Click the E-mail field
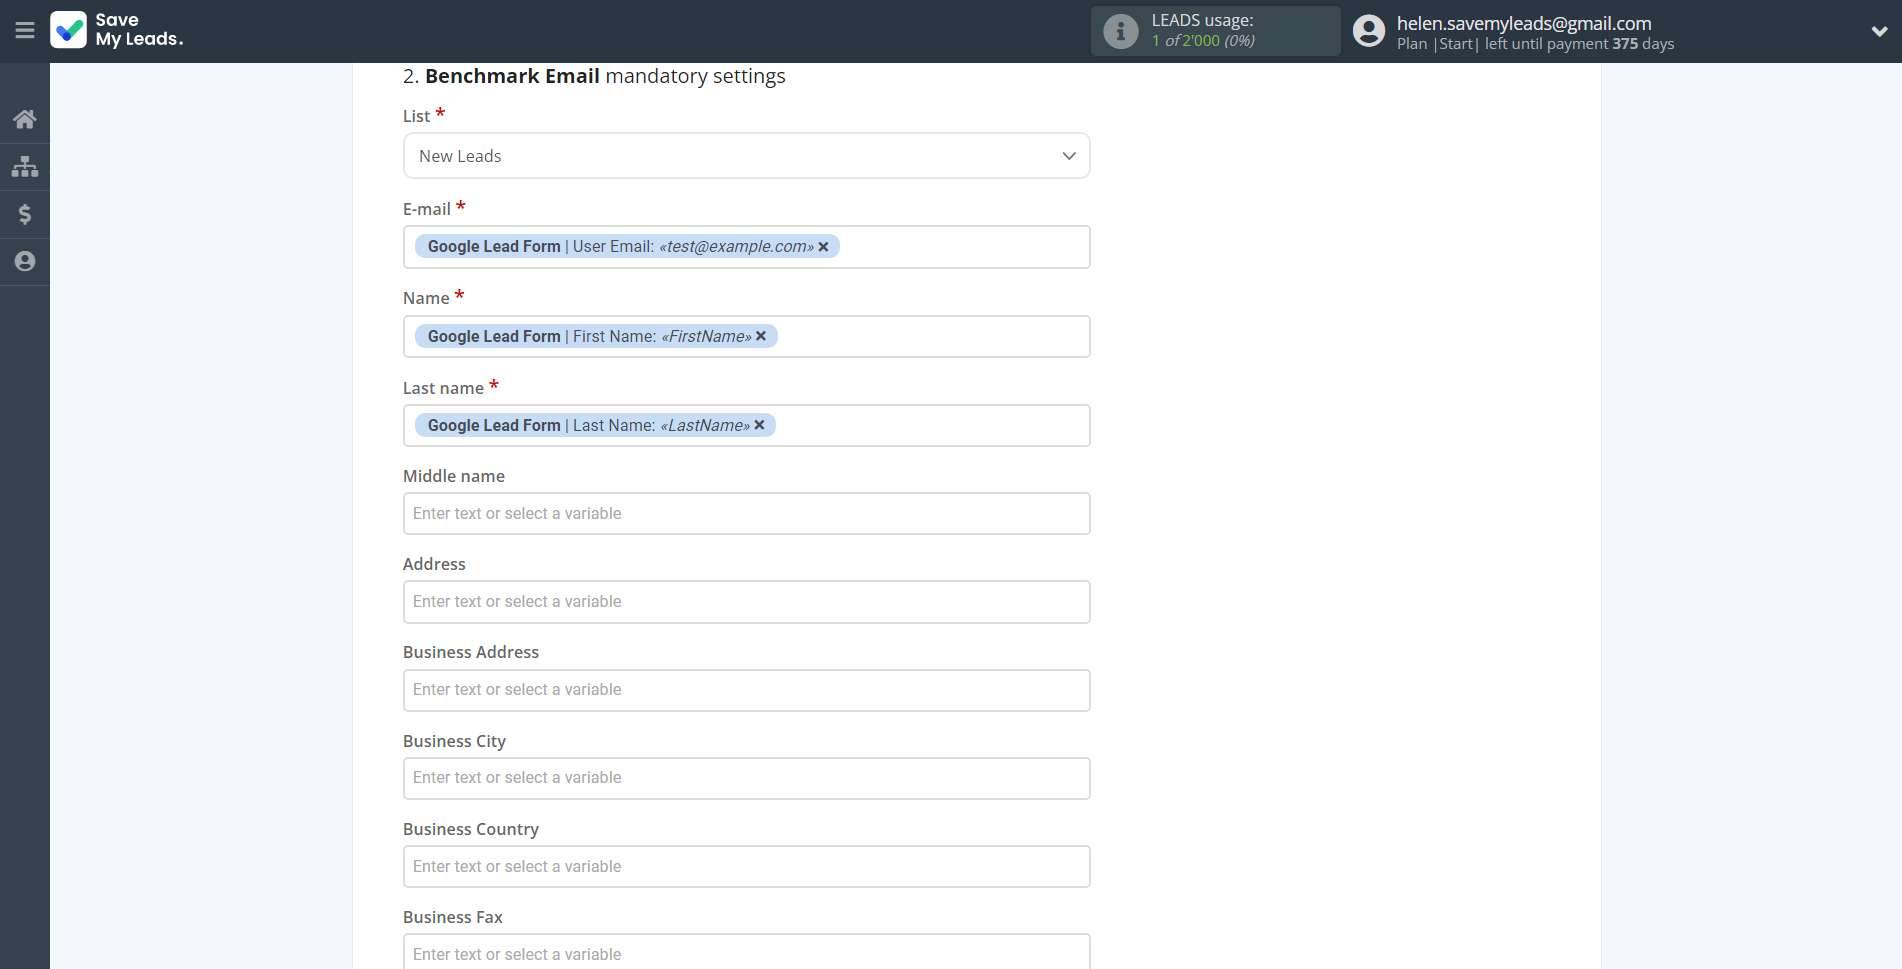Image resolution: width=1902 pixels, height=969 pixels. coord(746,247)
